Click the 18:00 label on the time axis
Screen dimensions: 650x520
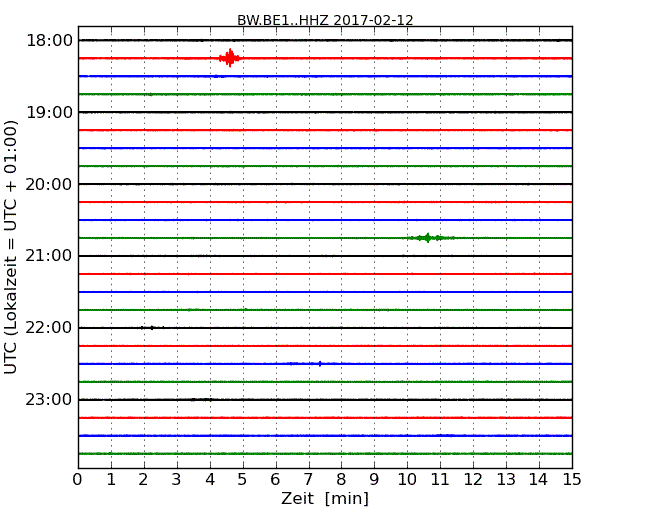[50, 41]
